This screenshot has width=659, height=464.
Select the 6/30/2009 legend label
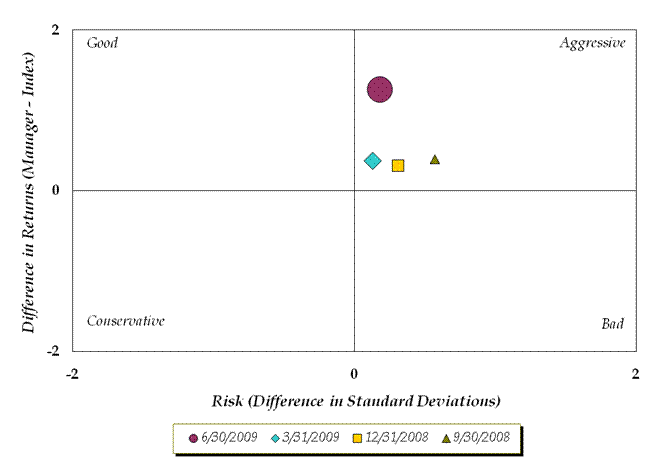pos(229,438)
